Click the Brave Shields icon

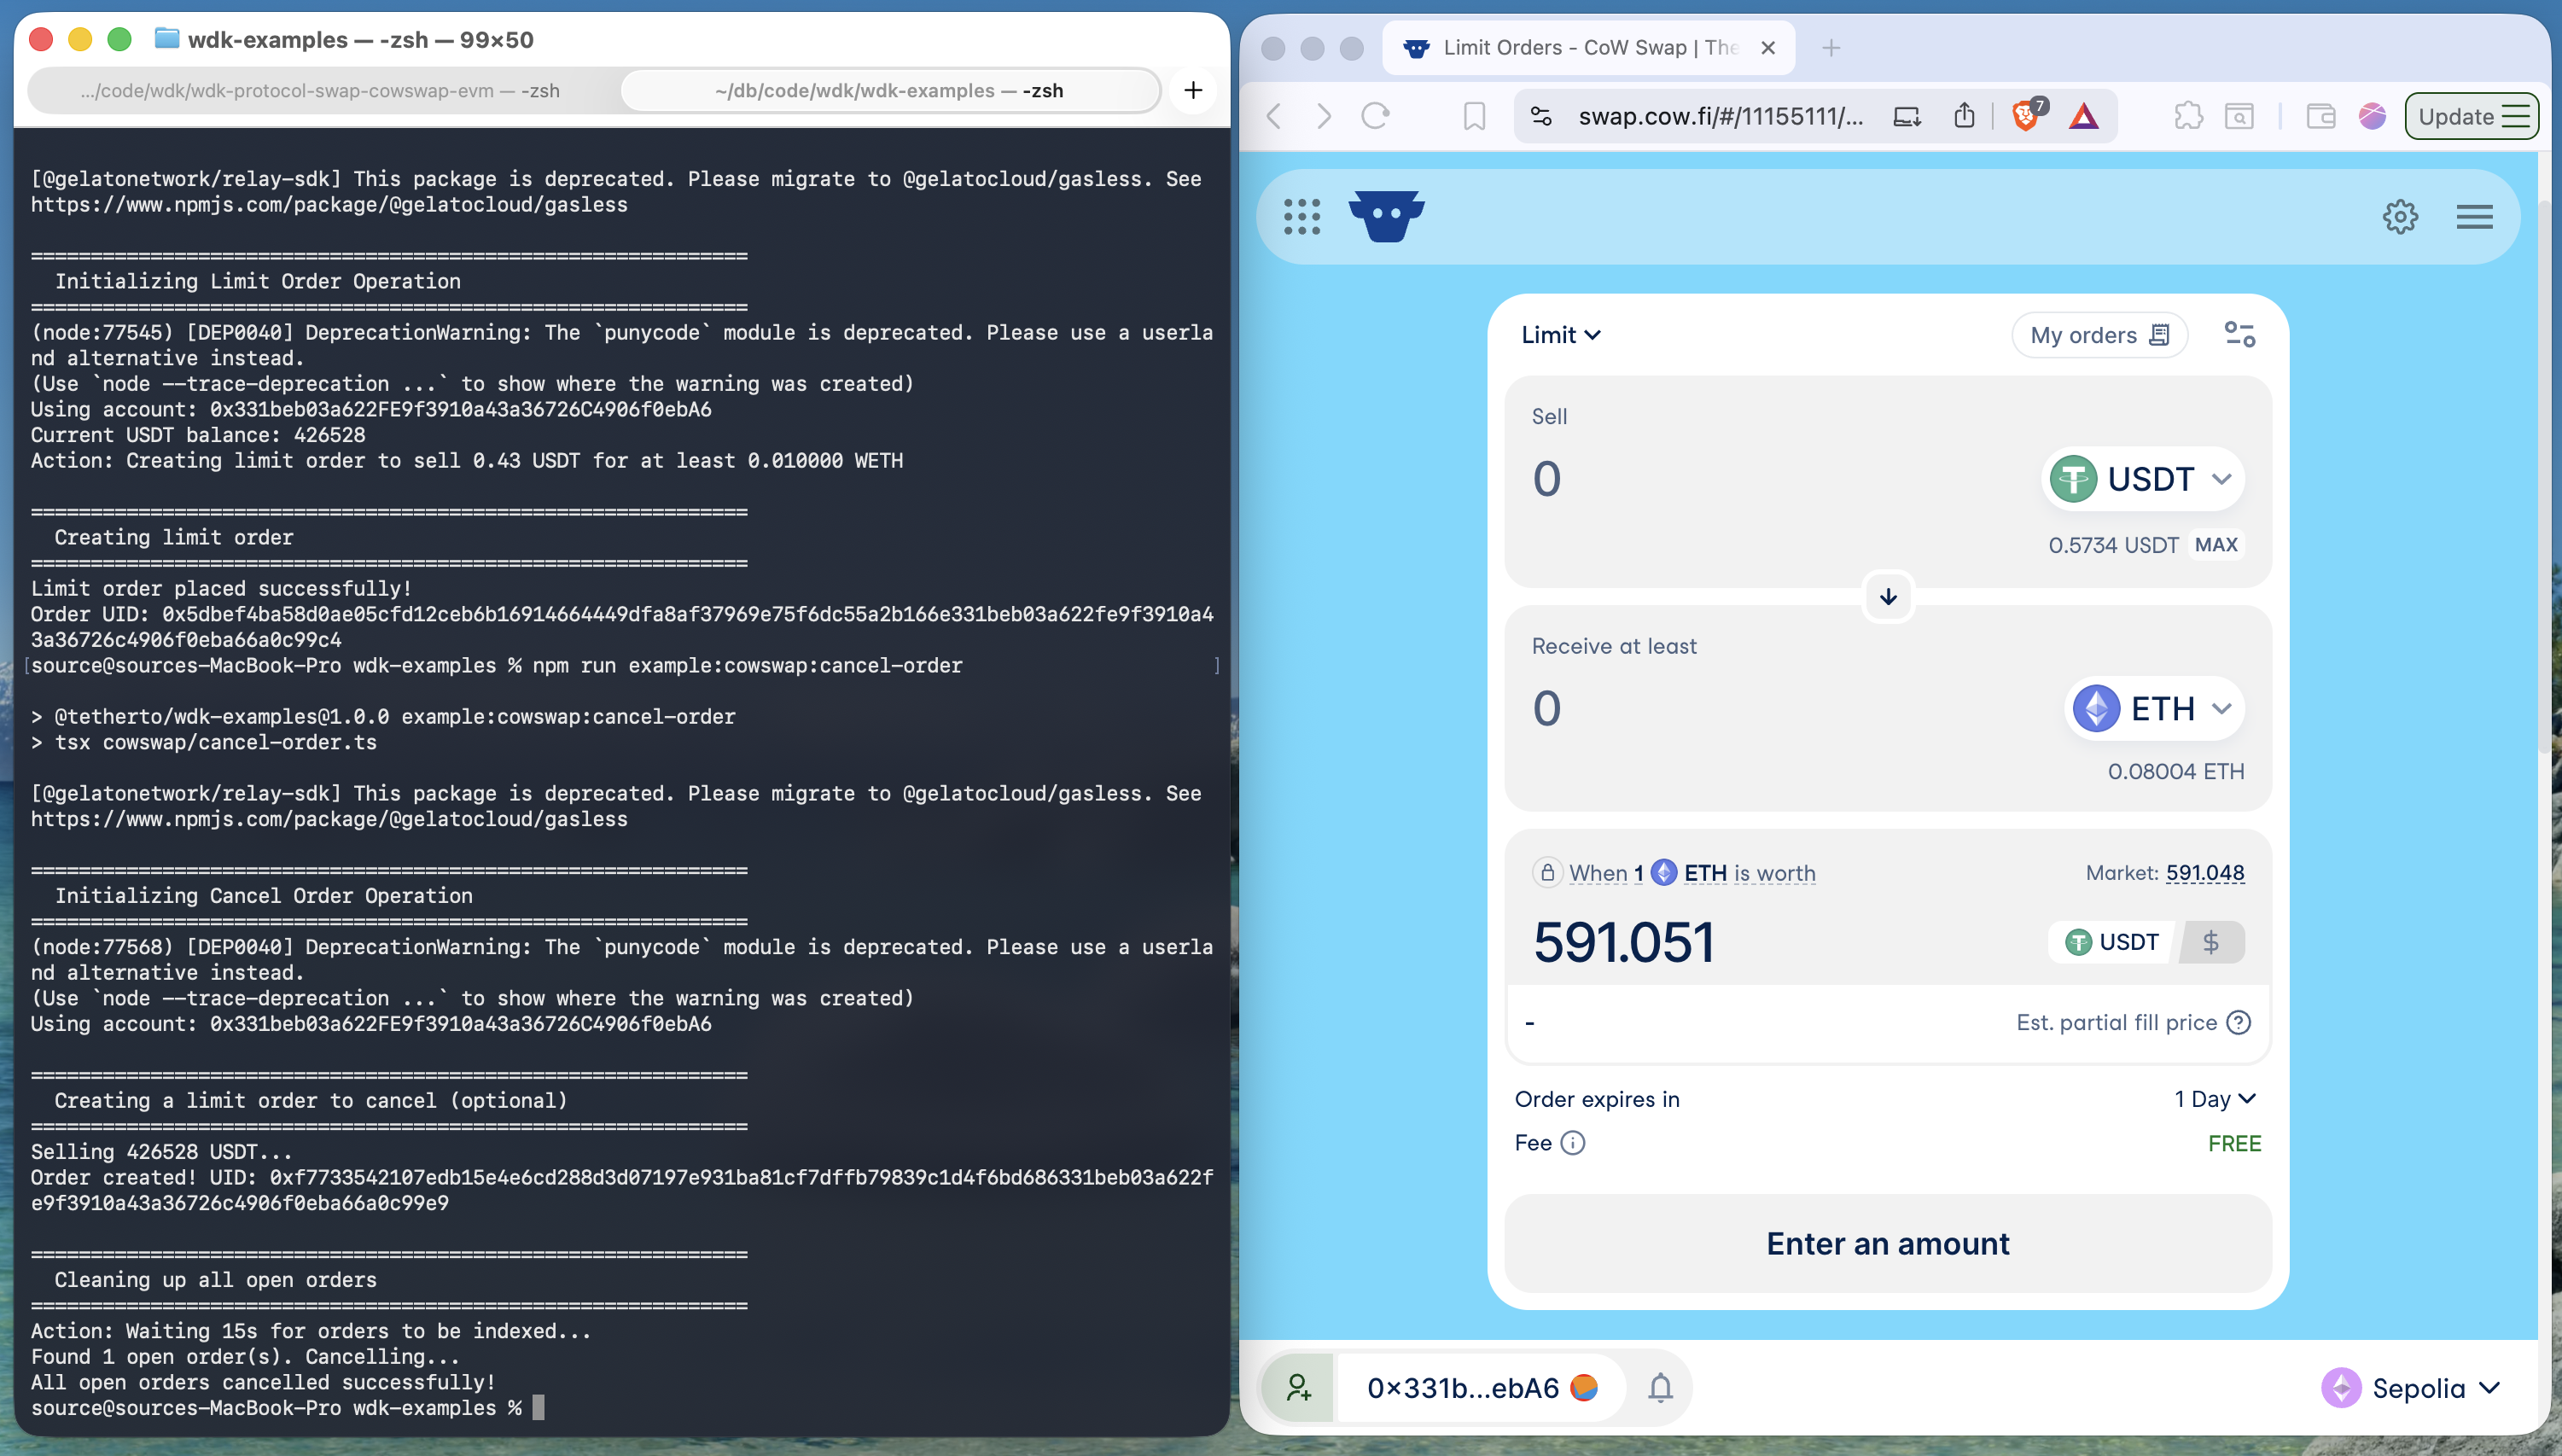point(2028,116)
